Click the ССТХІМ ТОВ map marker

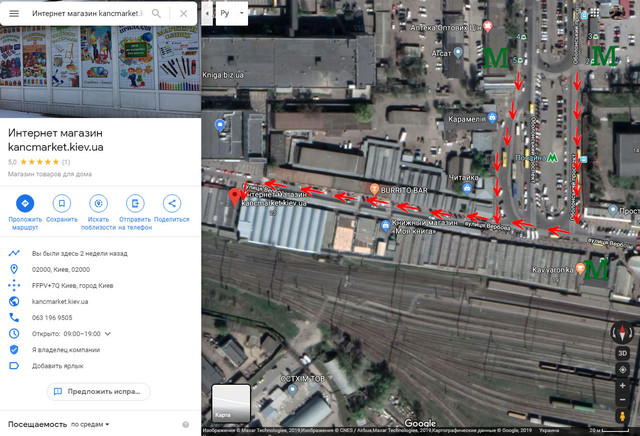pyautogui.click(x=292, y=390)
